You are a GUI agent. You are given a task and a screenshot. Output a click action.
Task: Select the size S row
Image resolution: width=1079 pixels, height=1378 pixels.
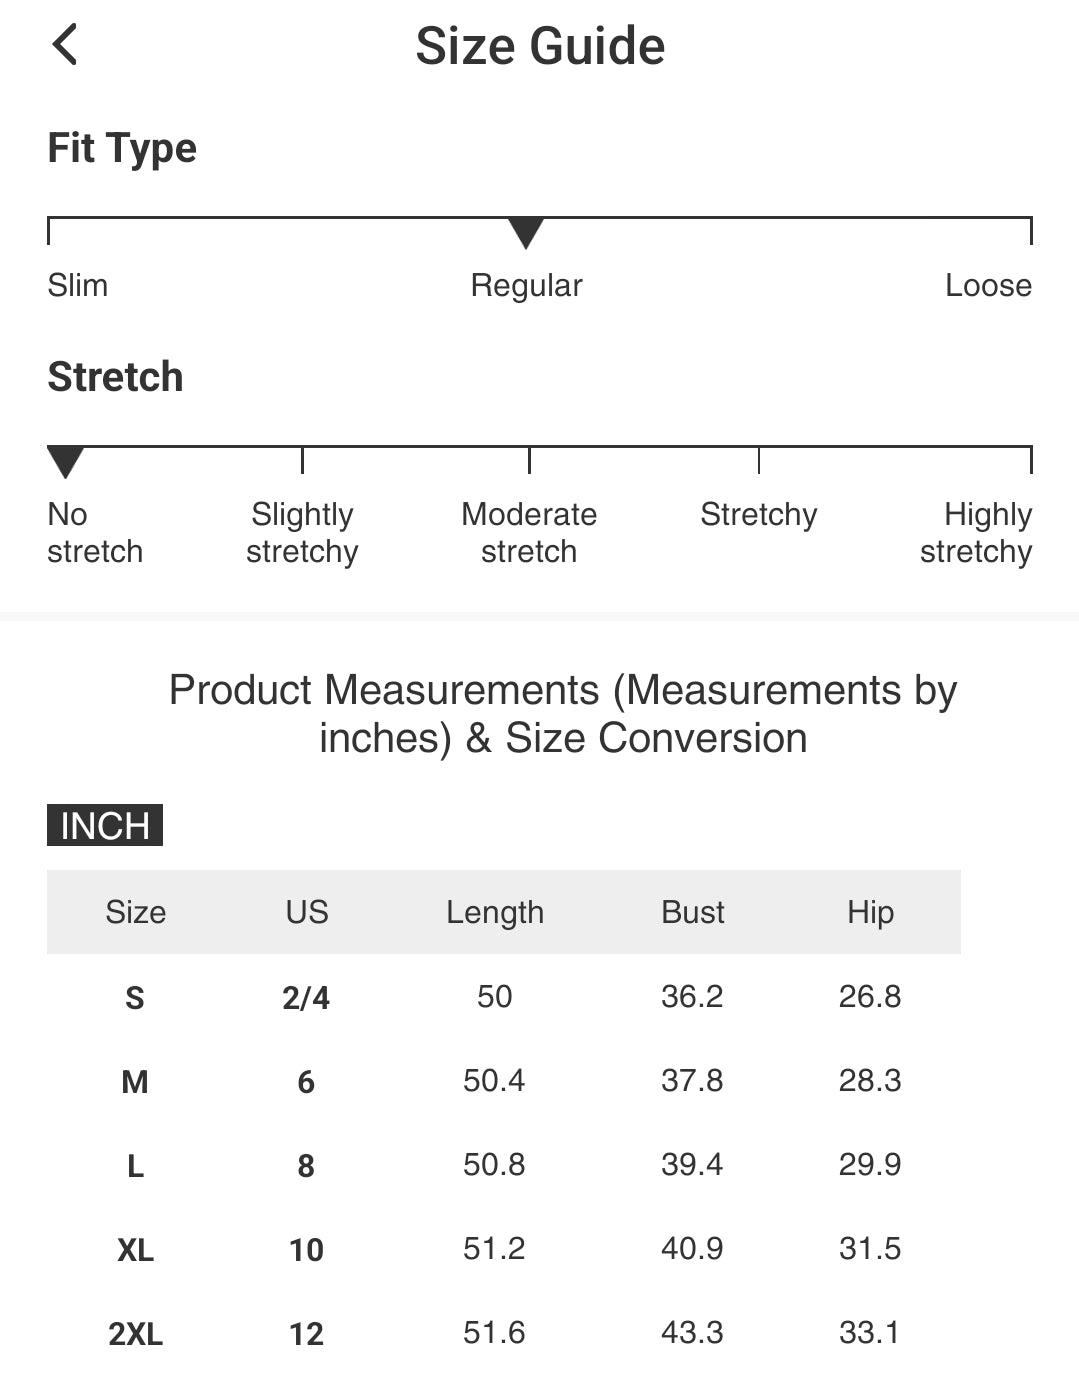coord(504,997)
